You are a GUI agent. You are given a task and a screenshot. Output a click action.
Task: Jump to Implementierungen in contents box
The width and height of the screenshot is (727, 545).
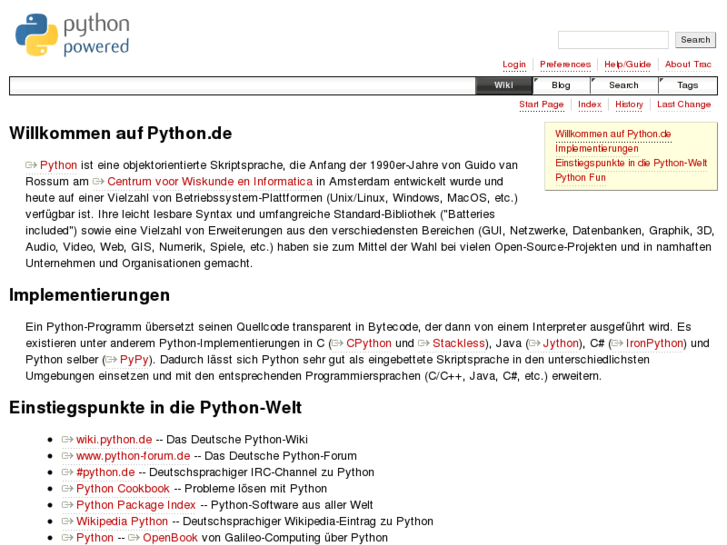[597, 148]
